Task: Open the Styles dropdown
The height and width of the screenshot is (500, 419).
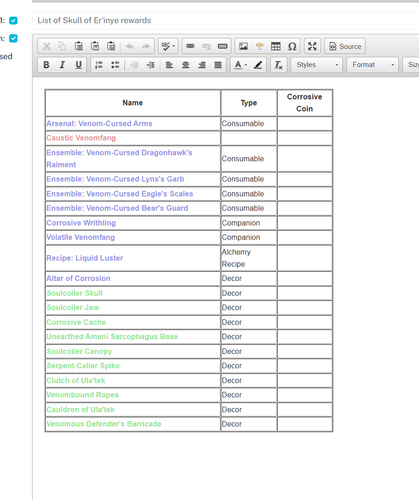Action: 317,65
